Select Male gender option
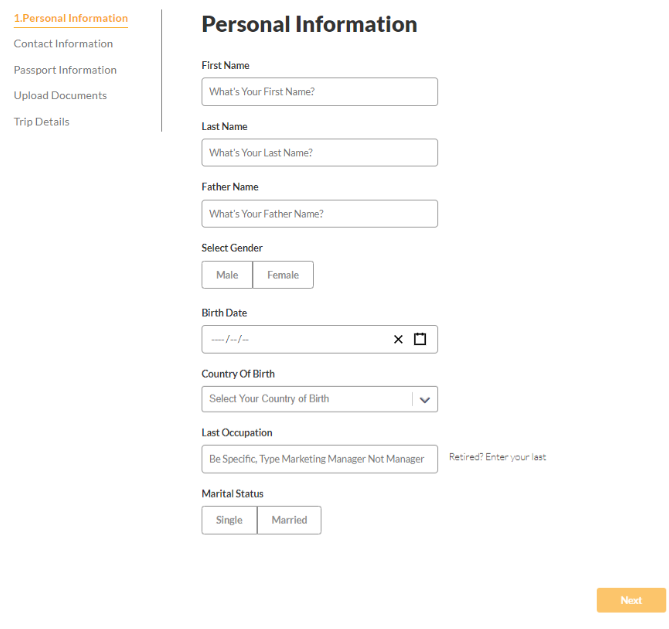This screenshot has height=629, width=669. coord(227,275)
